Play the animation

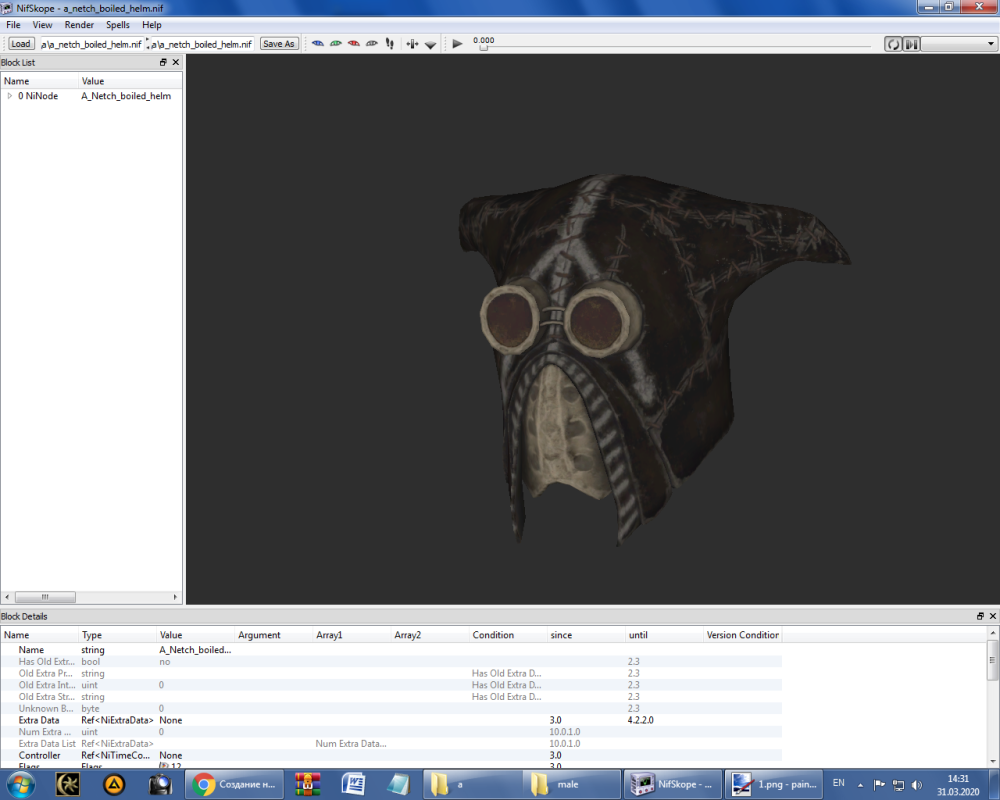tap(457, 43)
